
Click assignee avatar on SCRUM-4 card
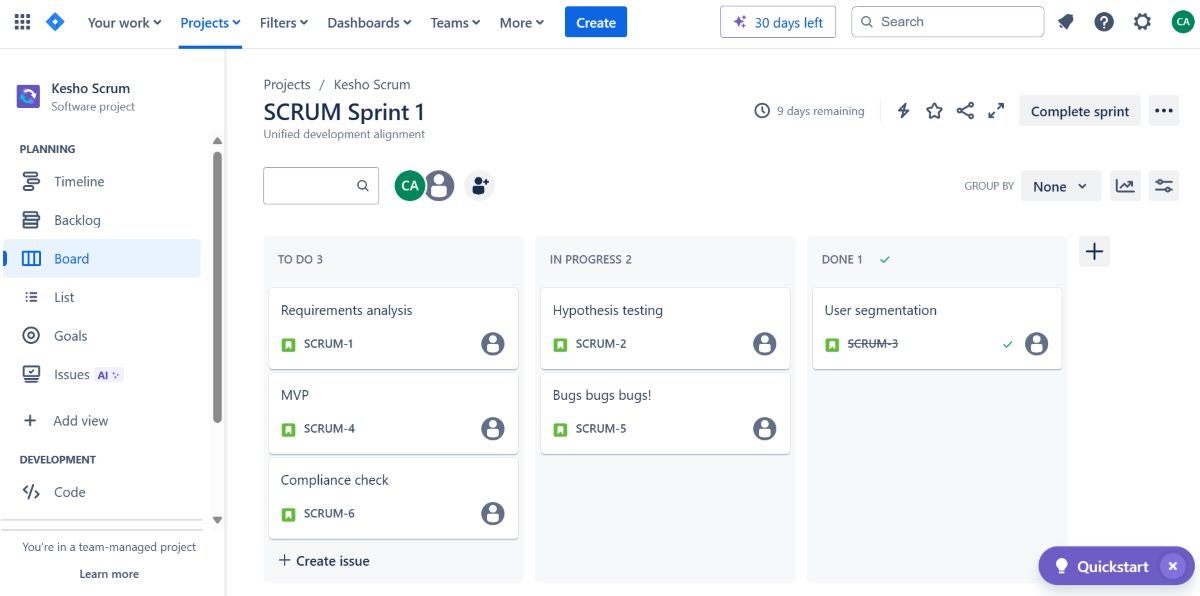click(x=493, y=429)
